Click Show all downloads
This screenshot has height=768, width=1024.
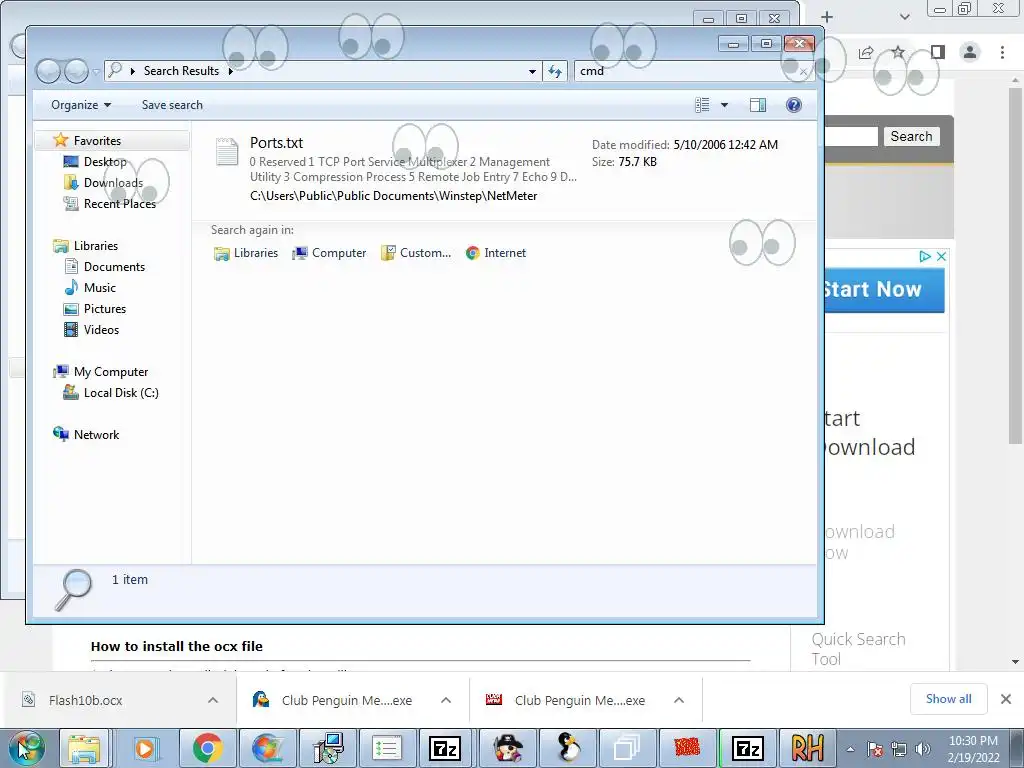click(x=948, y=699)
